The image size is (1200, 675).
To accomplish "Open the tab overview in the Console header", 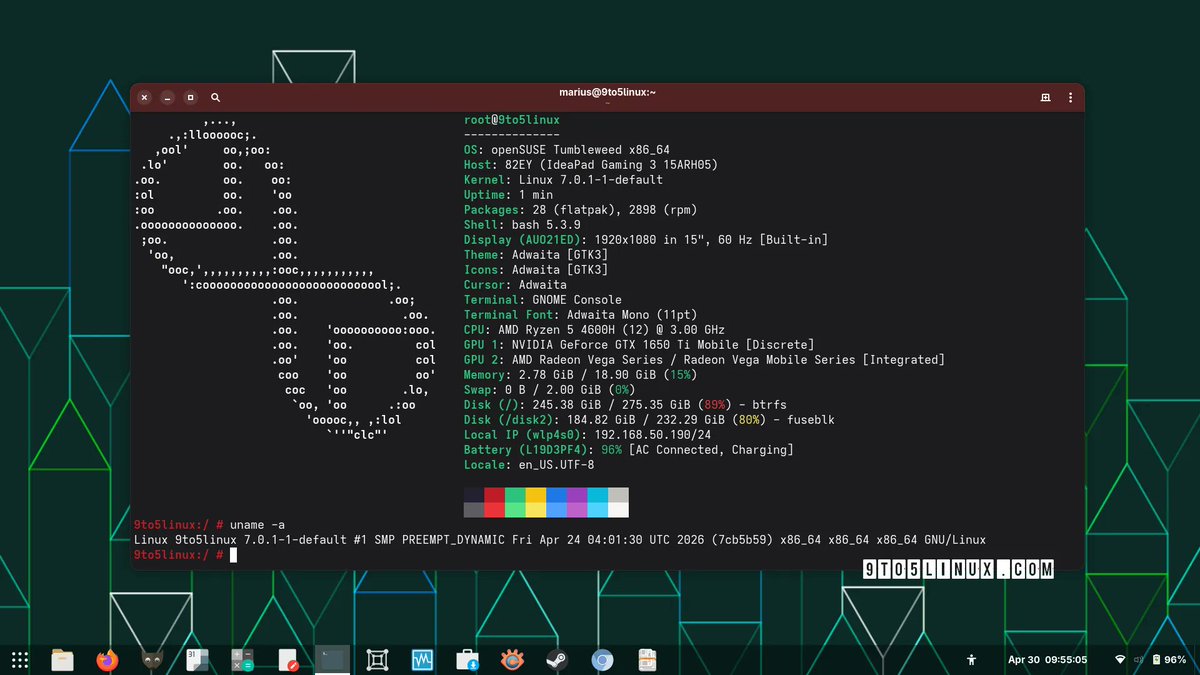I will coord(1045,97).
